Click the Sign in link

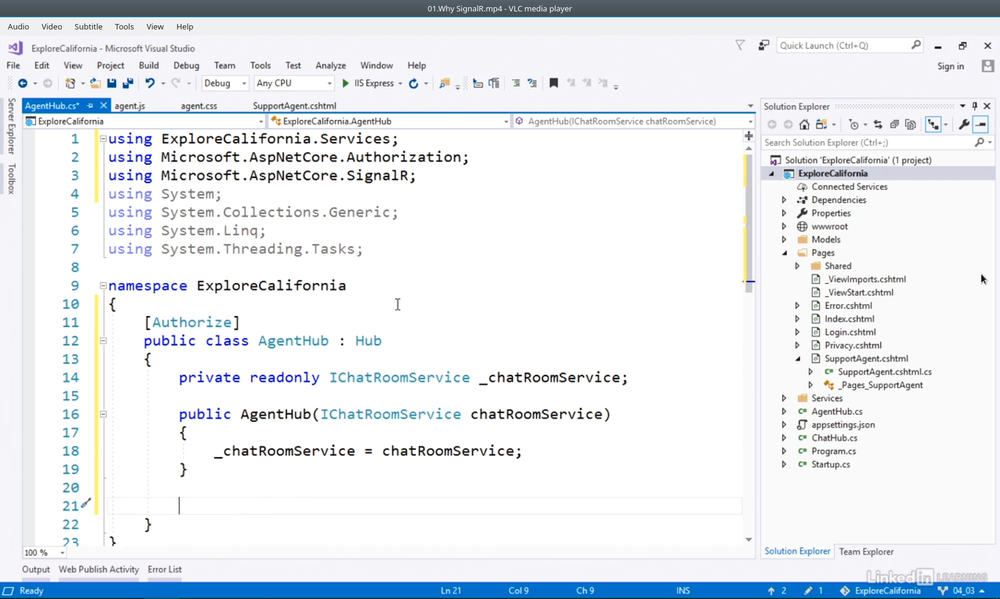(x=950, y=66)
